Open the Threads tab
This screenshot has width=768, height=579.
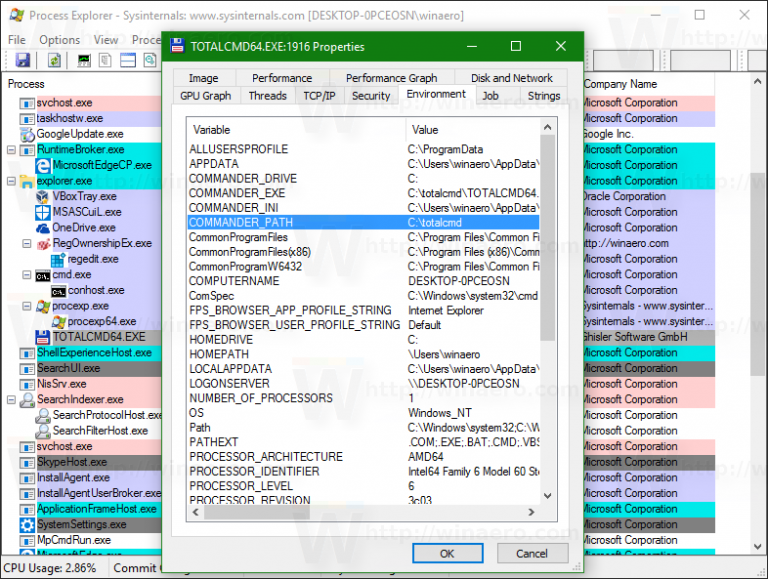[267, 96]
